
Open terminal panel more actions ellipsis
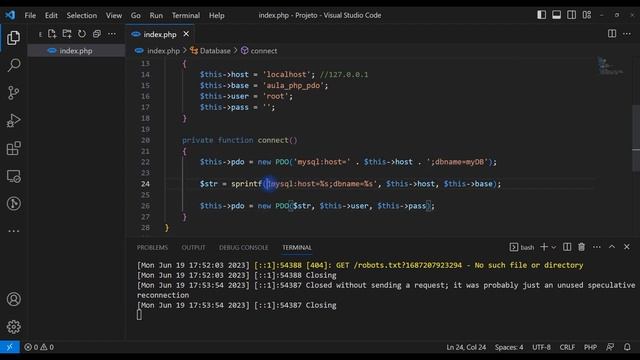[x=596, y=247]
